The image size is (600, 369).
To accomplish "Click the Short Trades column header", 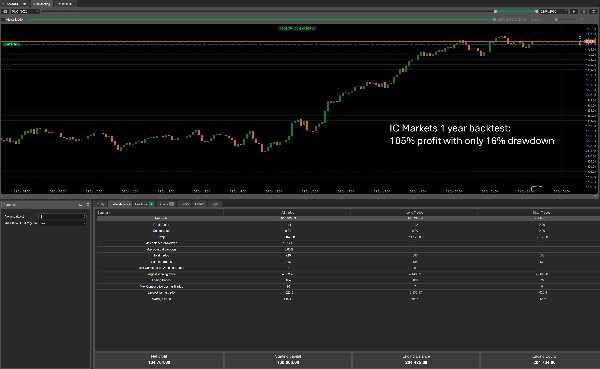I will pos(541,212).
